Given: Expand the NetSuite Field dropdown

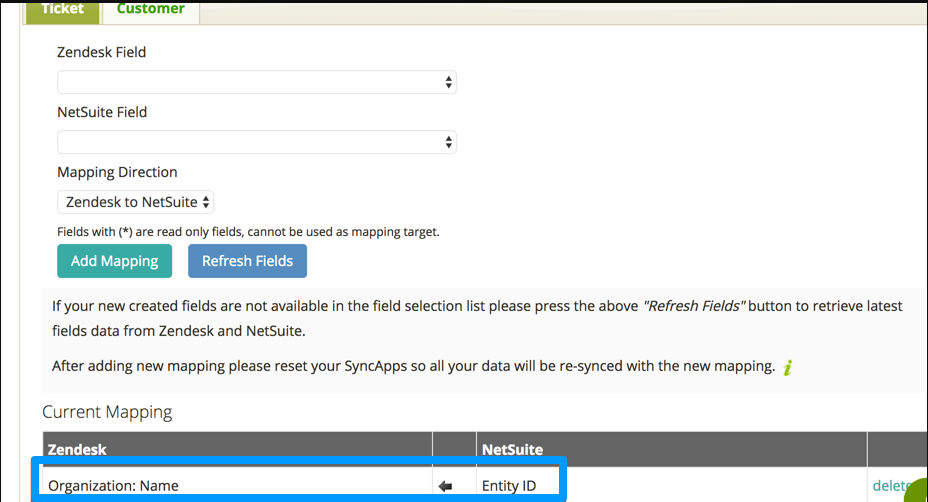Looking at the screenshot, I should pos(256,142).
